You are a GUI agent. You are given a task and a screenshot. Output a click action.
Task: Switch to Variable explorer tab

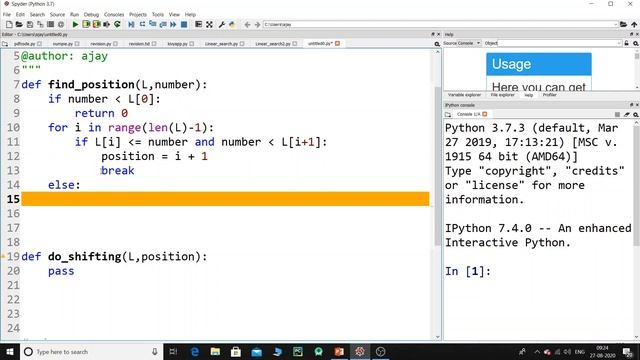[464, 95]
